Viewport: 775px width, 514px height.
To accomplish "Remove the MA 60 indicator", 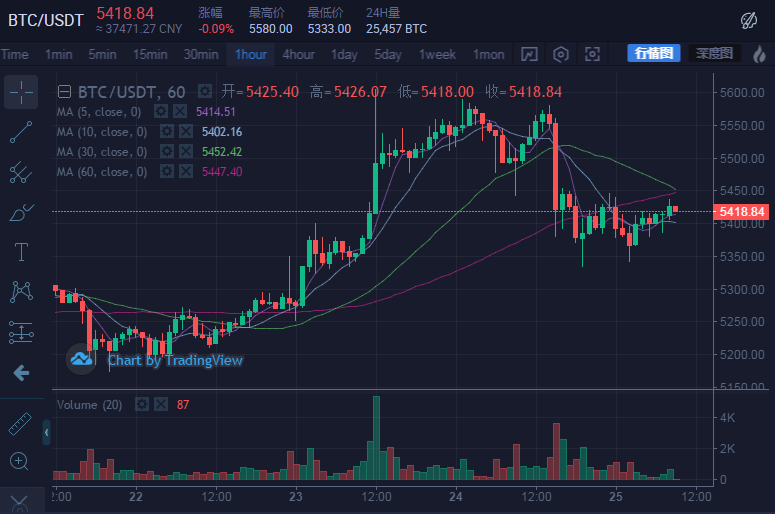I will (185, 172).
